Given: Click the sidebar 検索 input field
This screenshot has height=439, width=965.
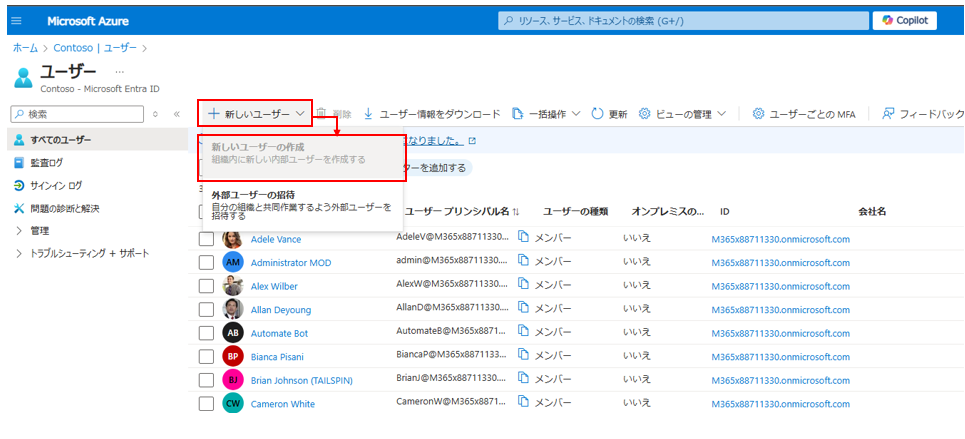Looking at the screenshot, I should [77, 114].
